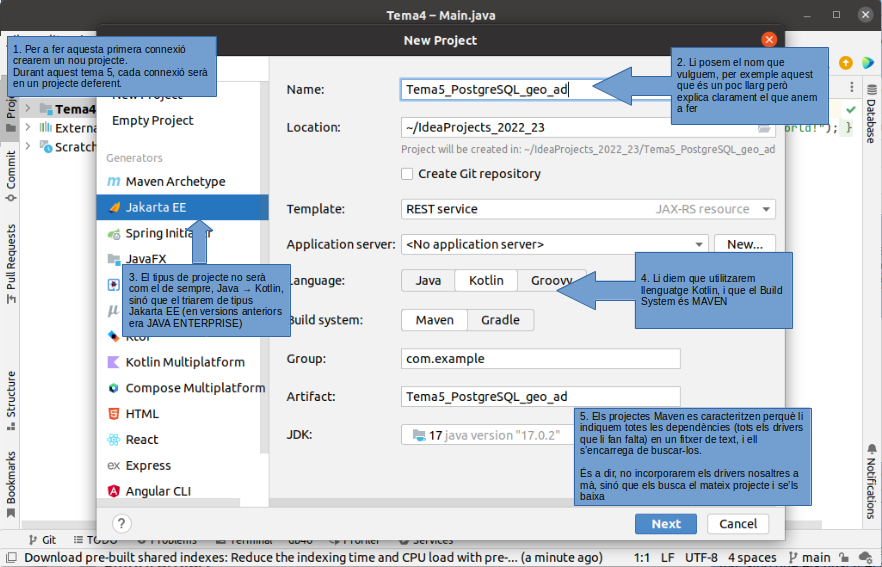
Task: Open the Bookmarks tool window tab
Action: pos(11,484)
